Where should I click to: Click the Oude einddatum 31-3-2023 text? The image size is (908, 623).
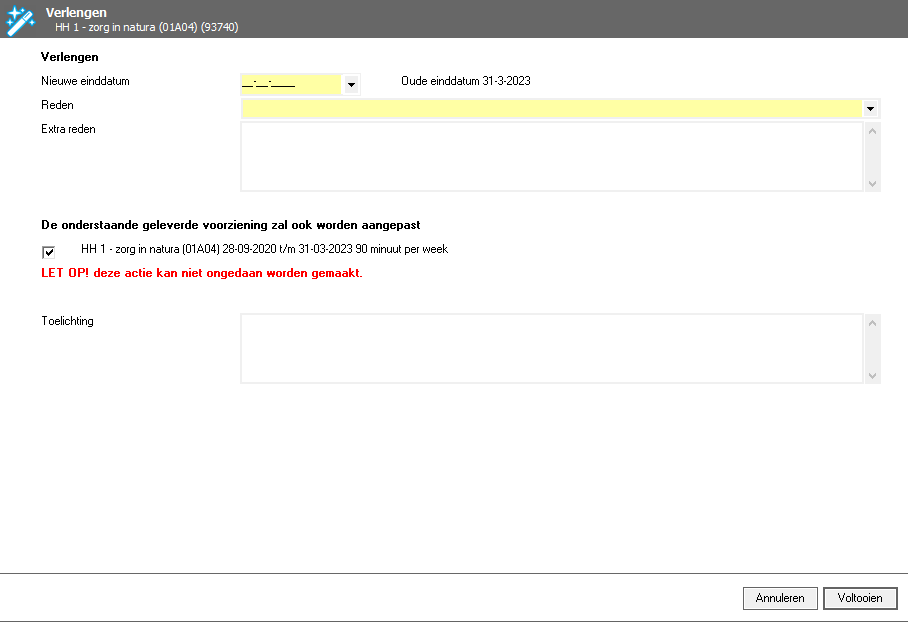465,81
